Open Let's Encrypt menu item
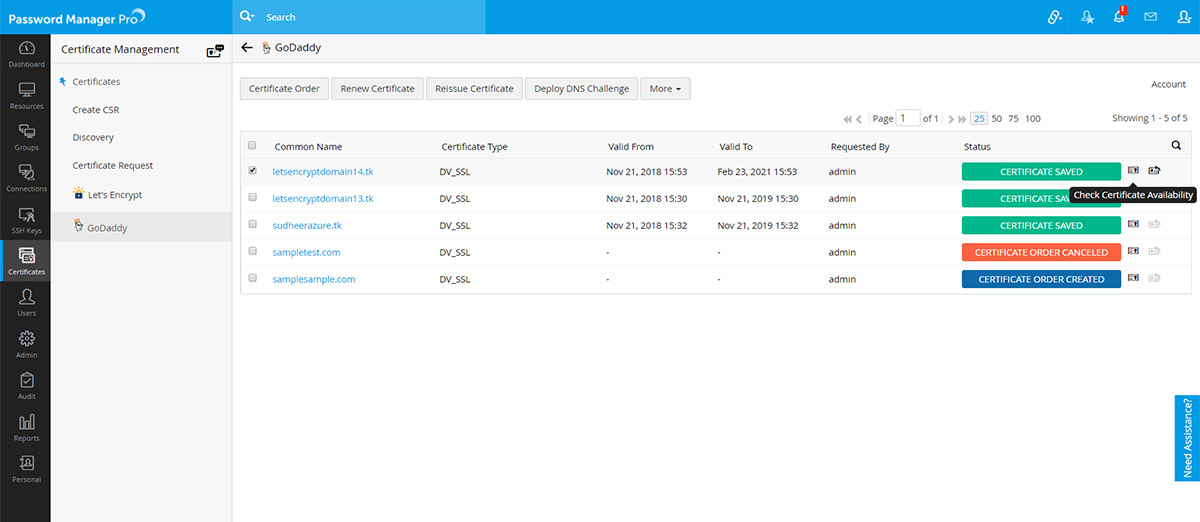 [115, 195]
